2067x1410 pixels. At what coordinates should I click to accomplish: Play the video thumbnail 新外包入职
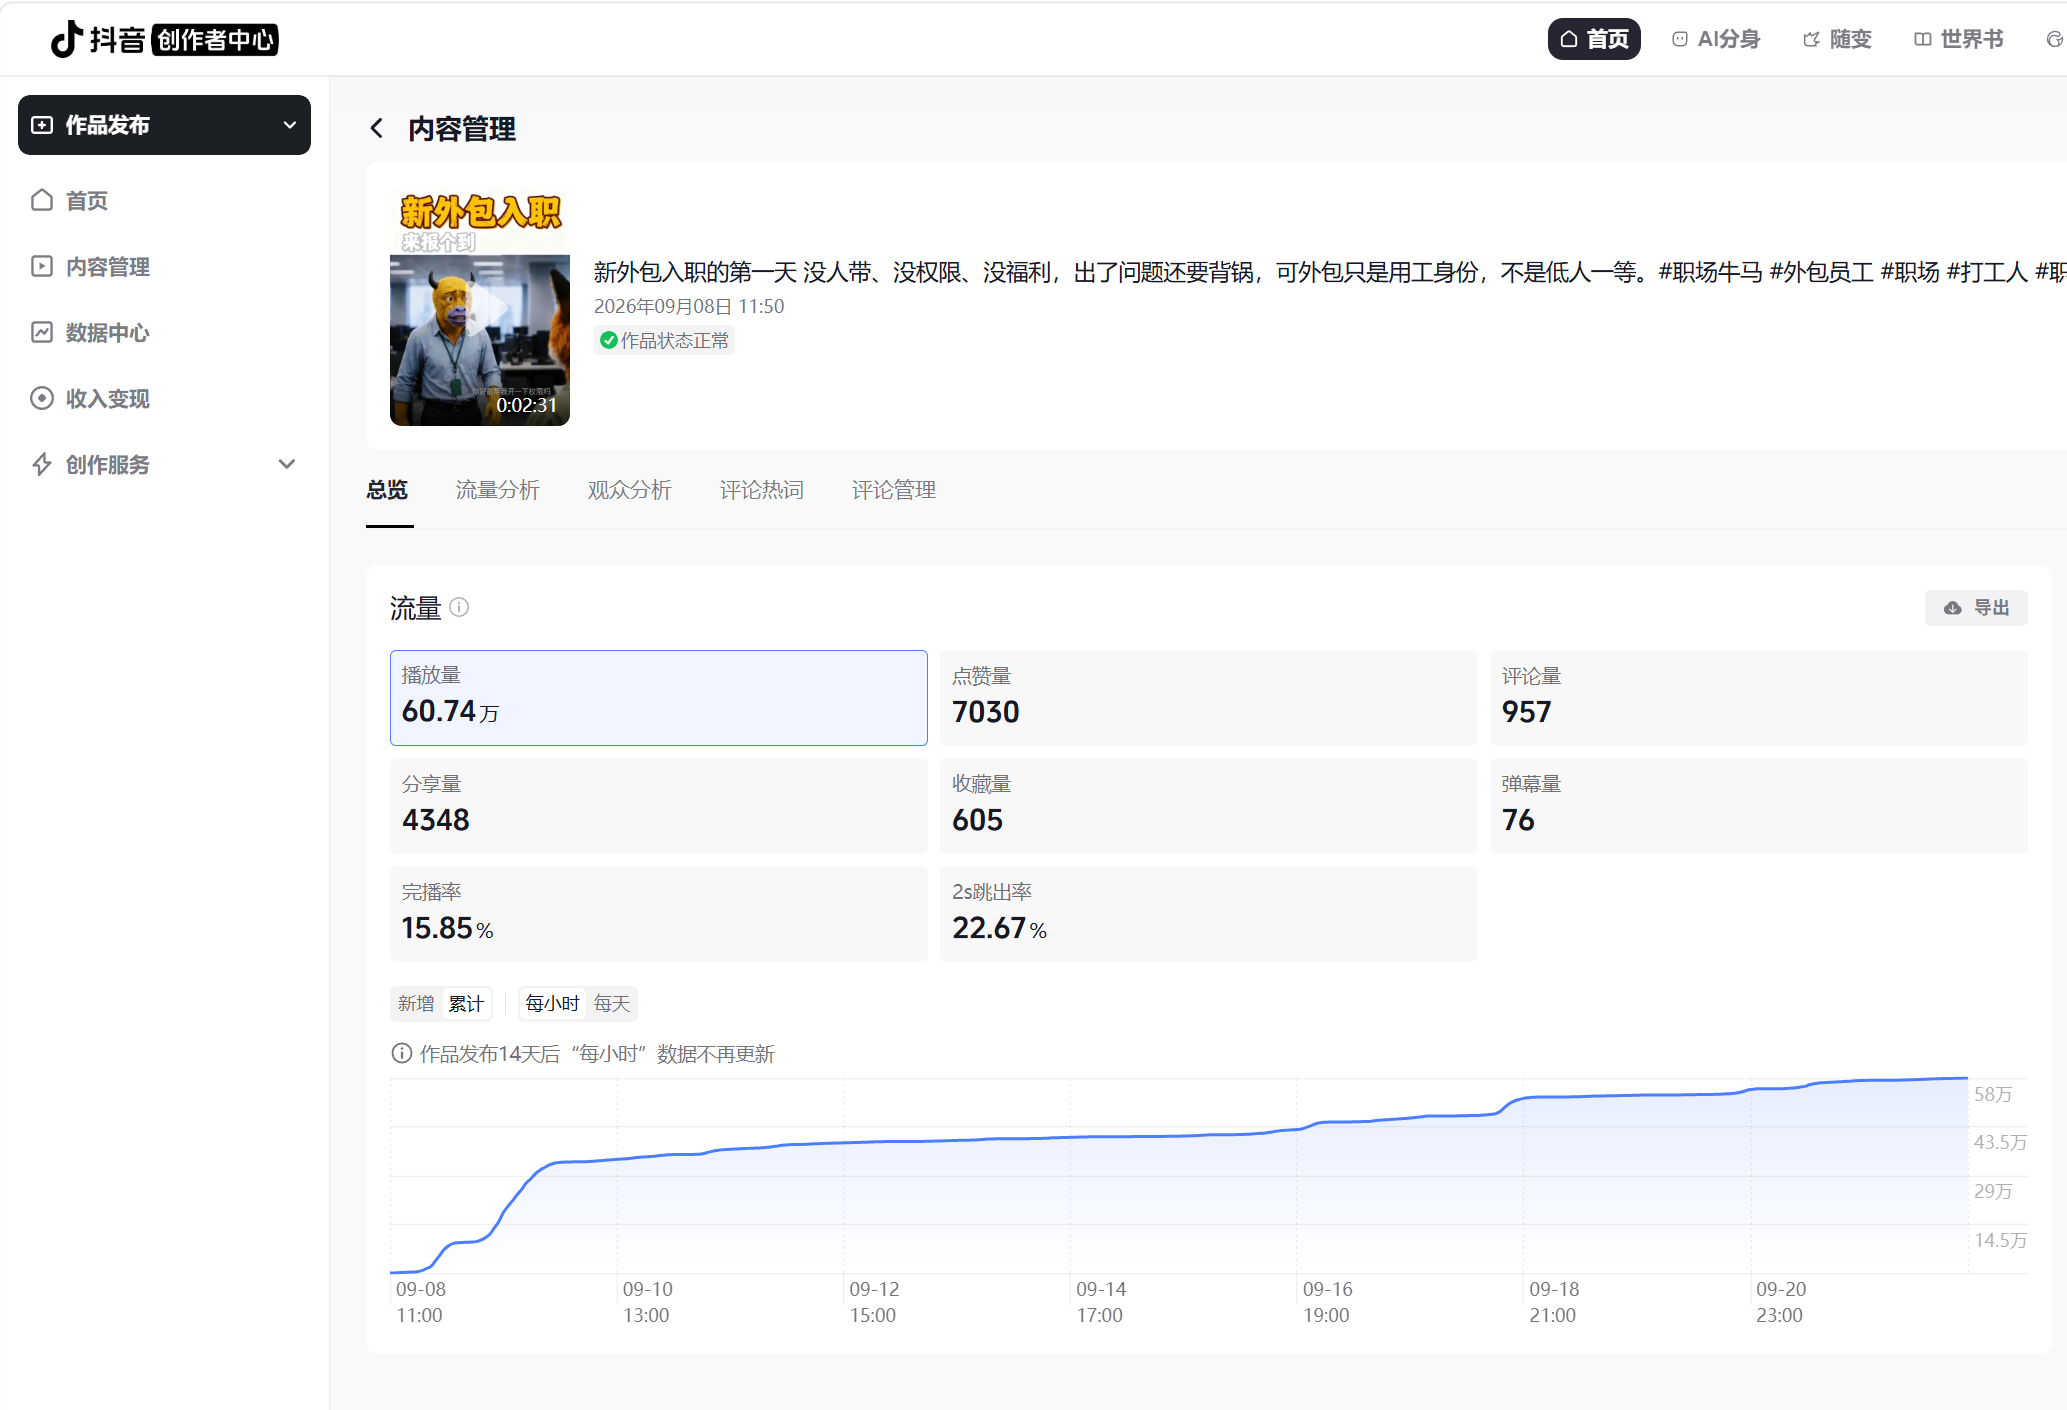pos(480,307)
